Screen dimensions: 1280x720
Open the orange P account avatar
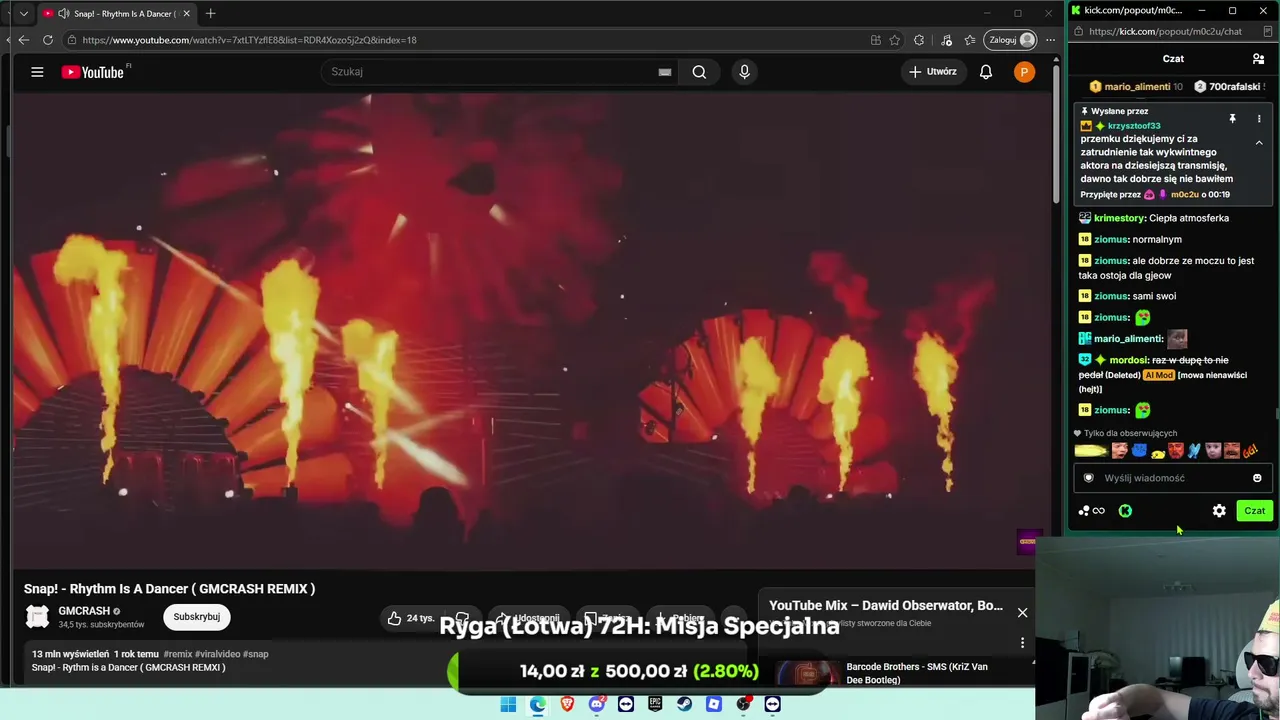(1024, 72)
